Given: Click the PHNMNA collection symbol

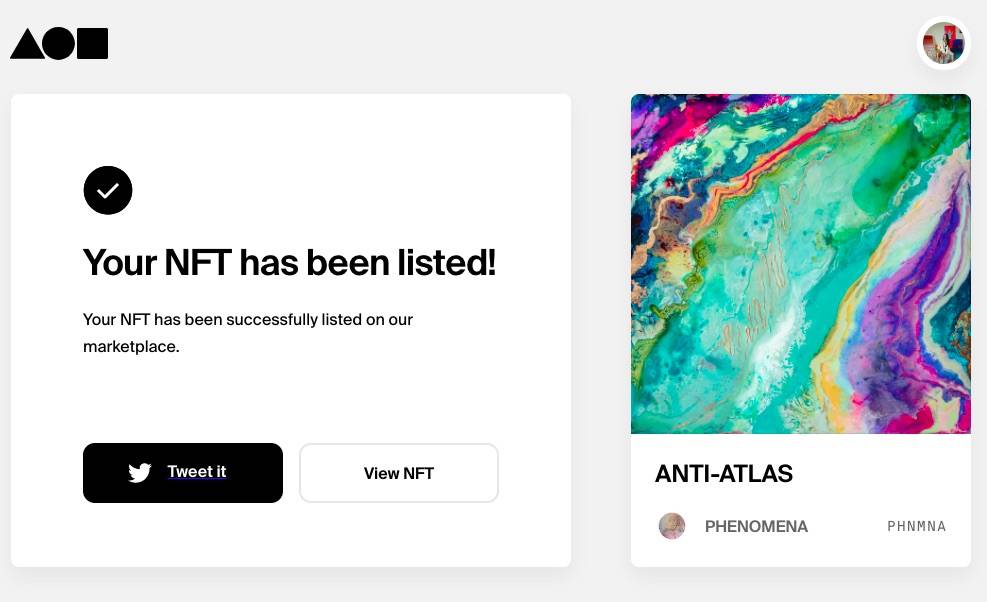Looking at the screenshot, I should tap(916, 526).
